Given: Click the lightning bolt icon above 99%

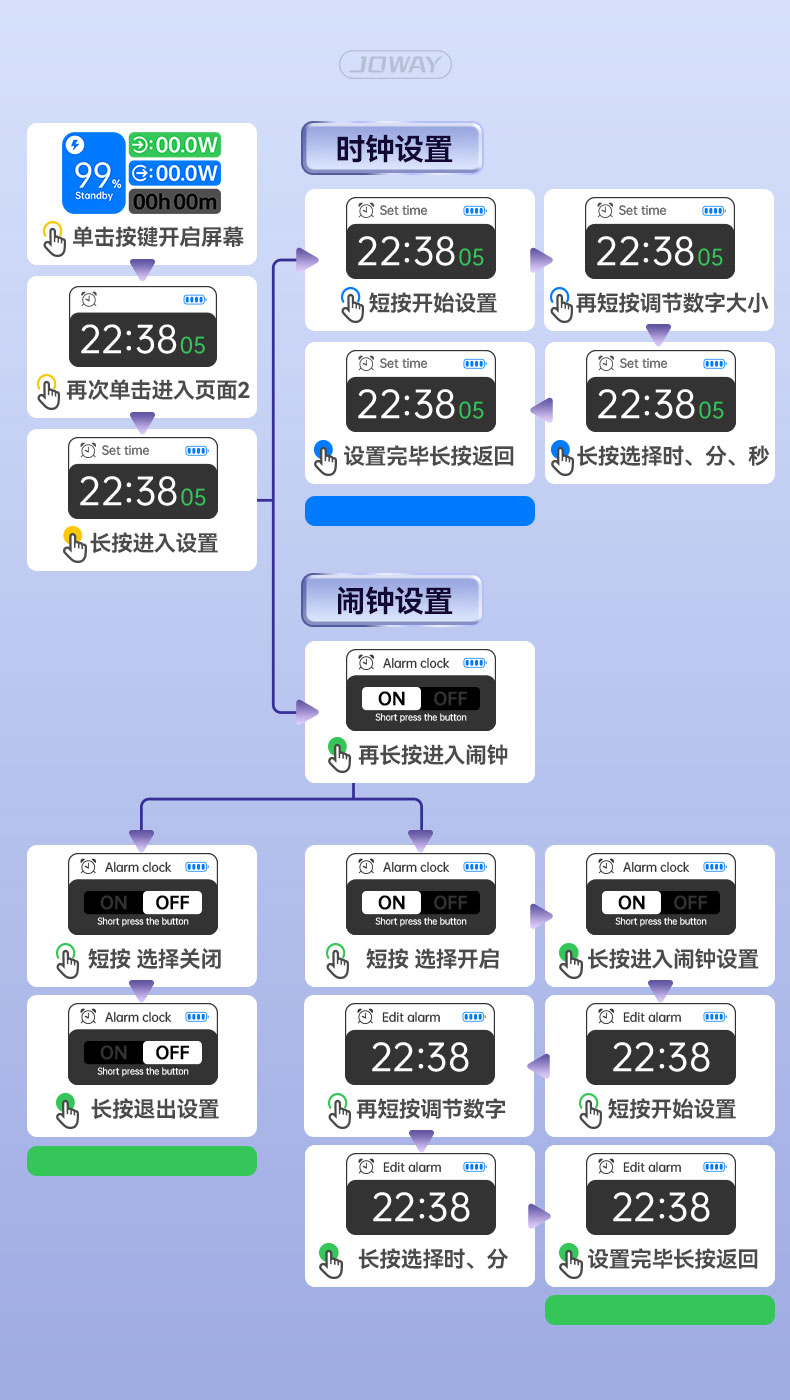Looking at the screenshot, I should 75,145.
